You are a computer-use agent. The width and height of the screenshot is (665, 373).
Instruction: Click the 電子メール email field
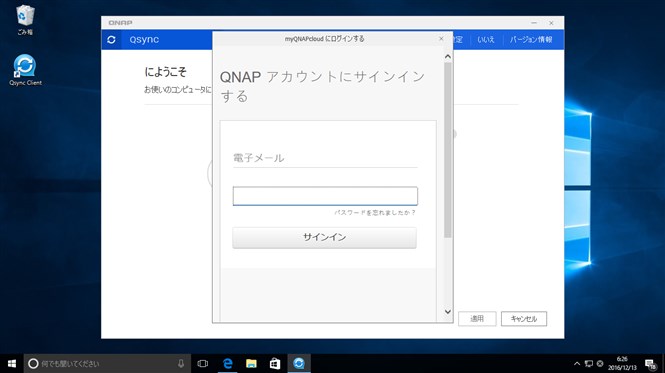tap(325, 158)
